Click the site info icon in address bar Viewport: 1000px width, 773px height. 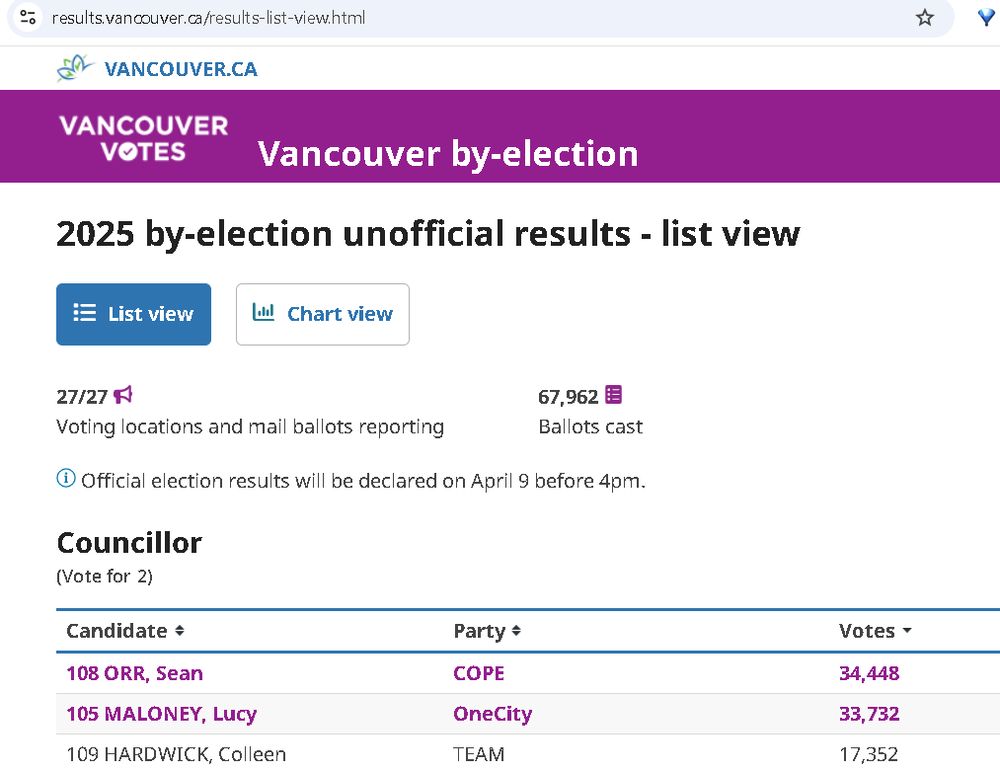tap(28, 17)
